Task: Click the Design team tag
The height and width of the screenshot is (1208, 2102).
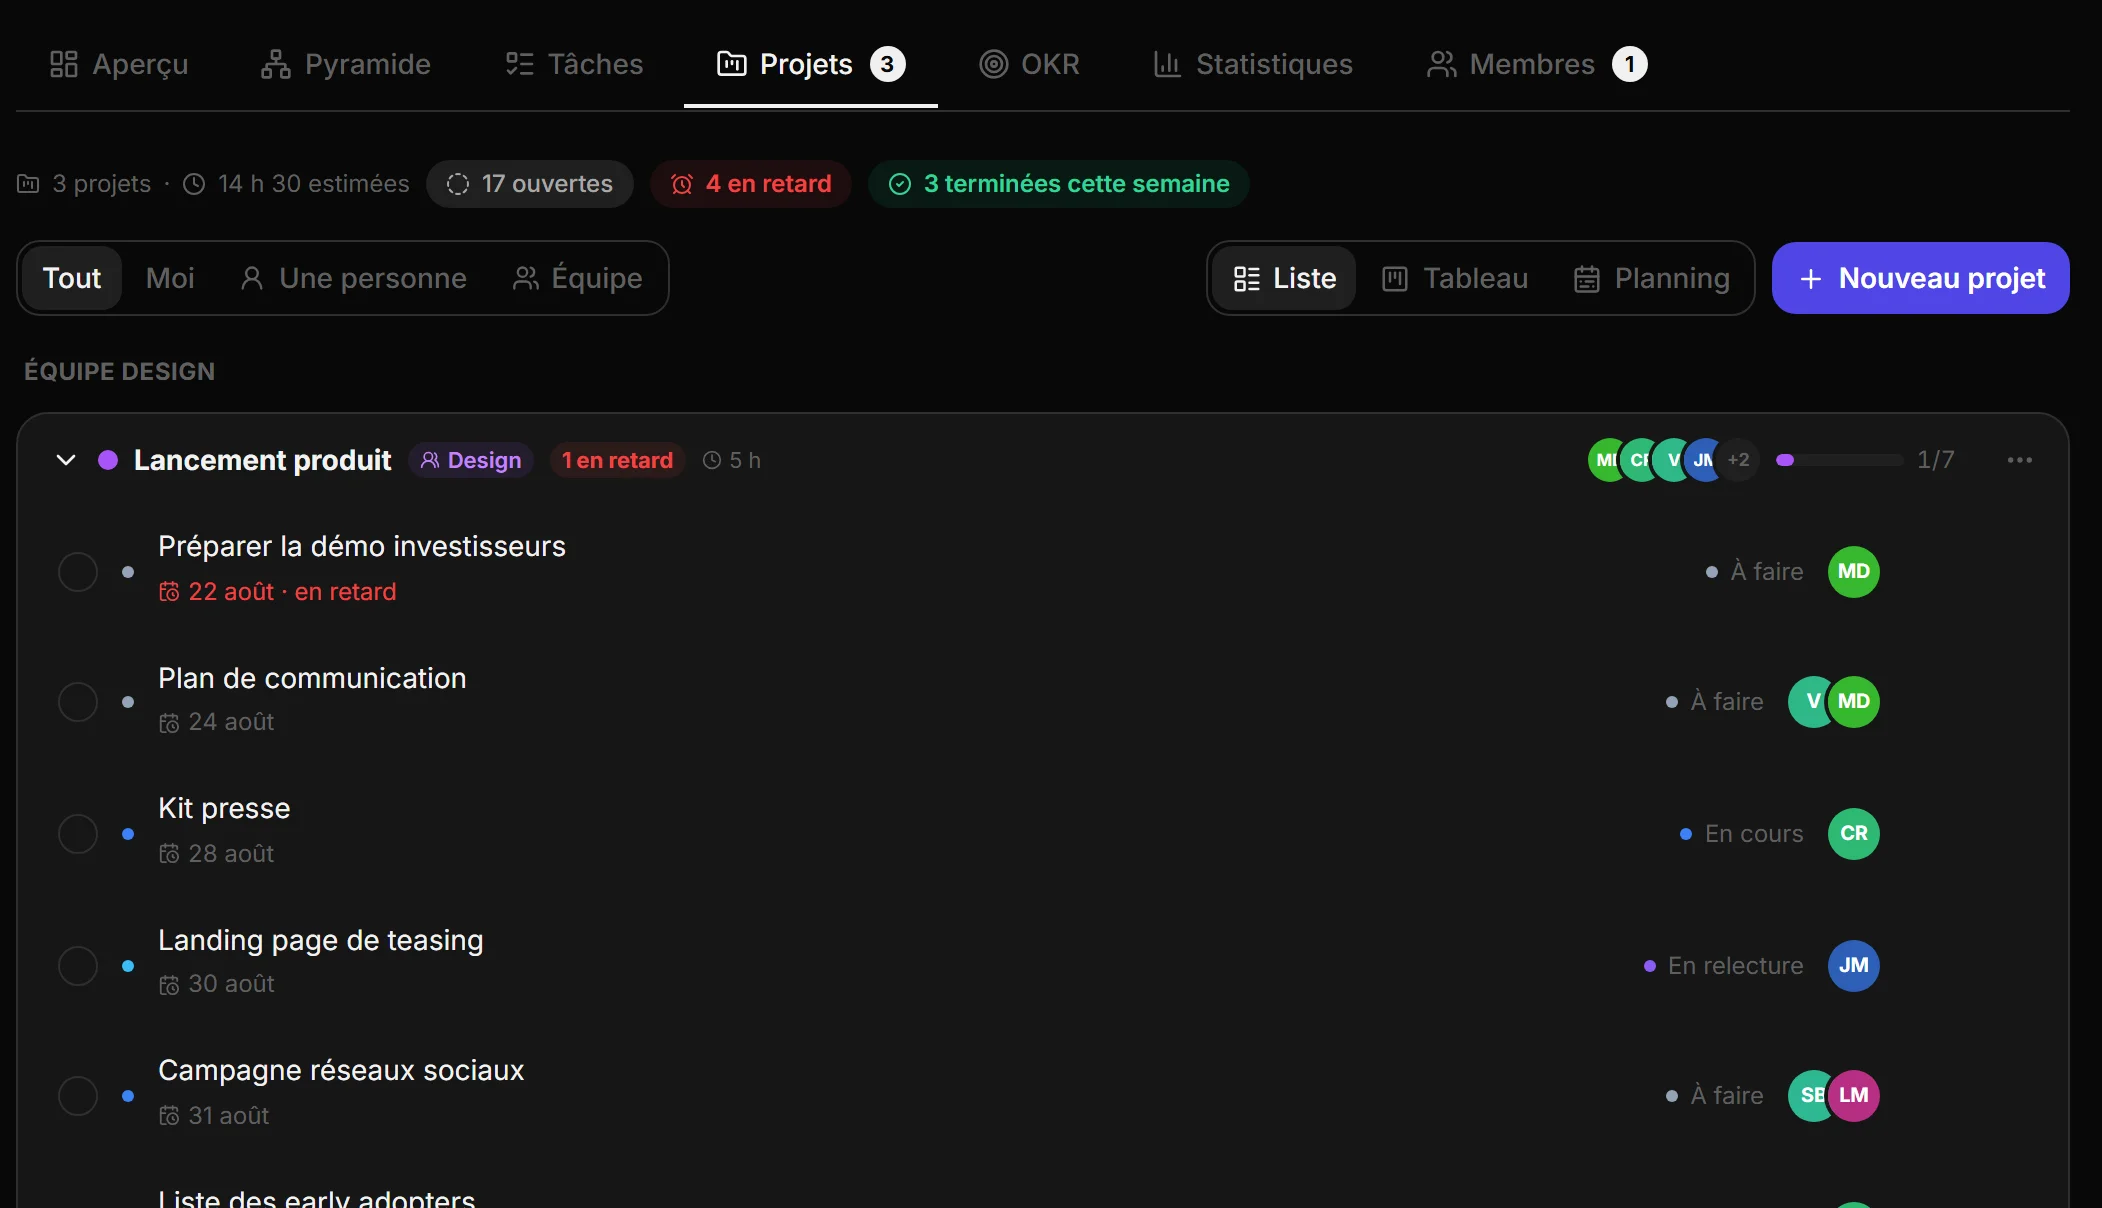Action: 471,460
